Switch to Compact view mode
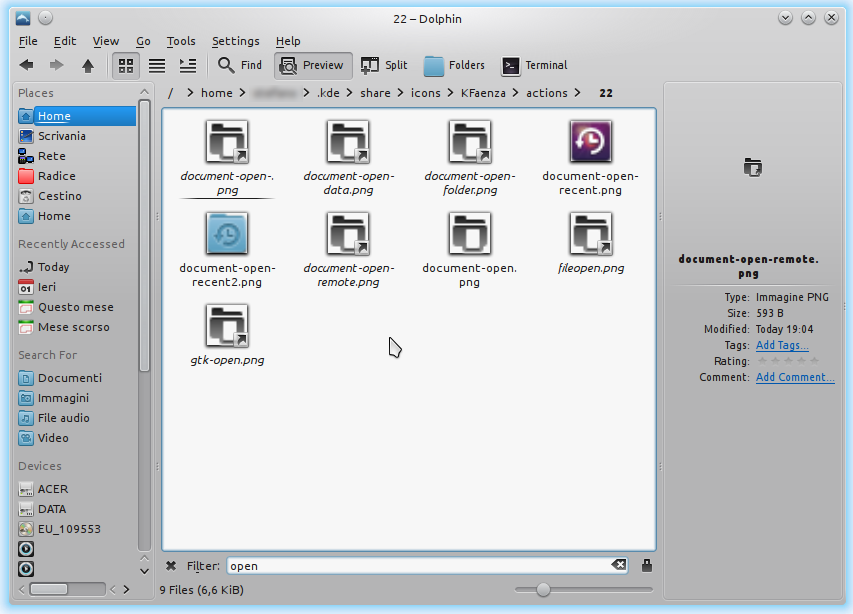The width and height of the screenshot is (853, 614). tap(157, 66)
